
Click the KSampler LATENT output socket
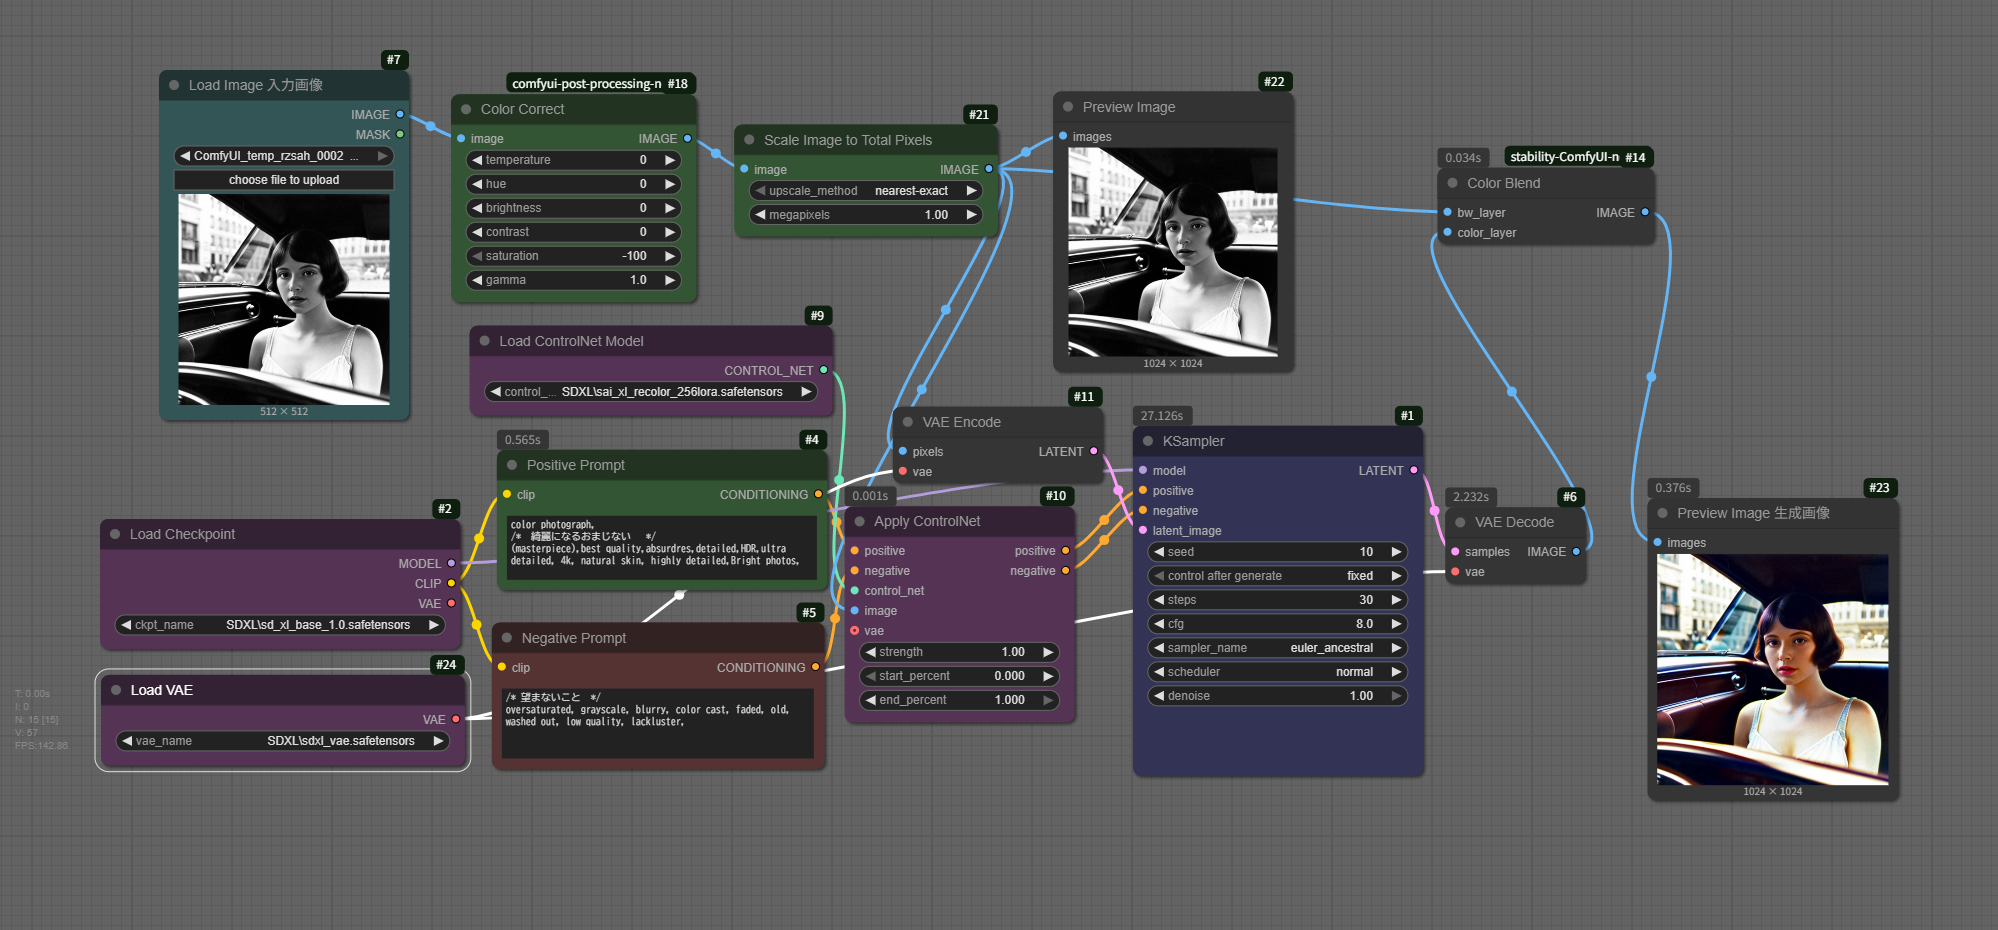[1413, 470]
